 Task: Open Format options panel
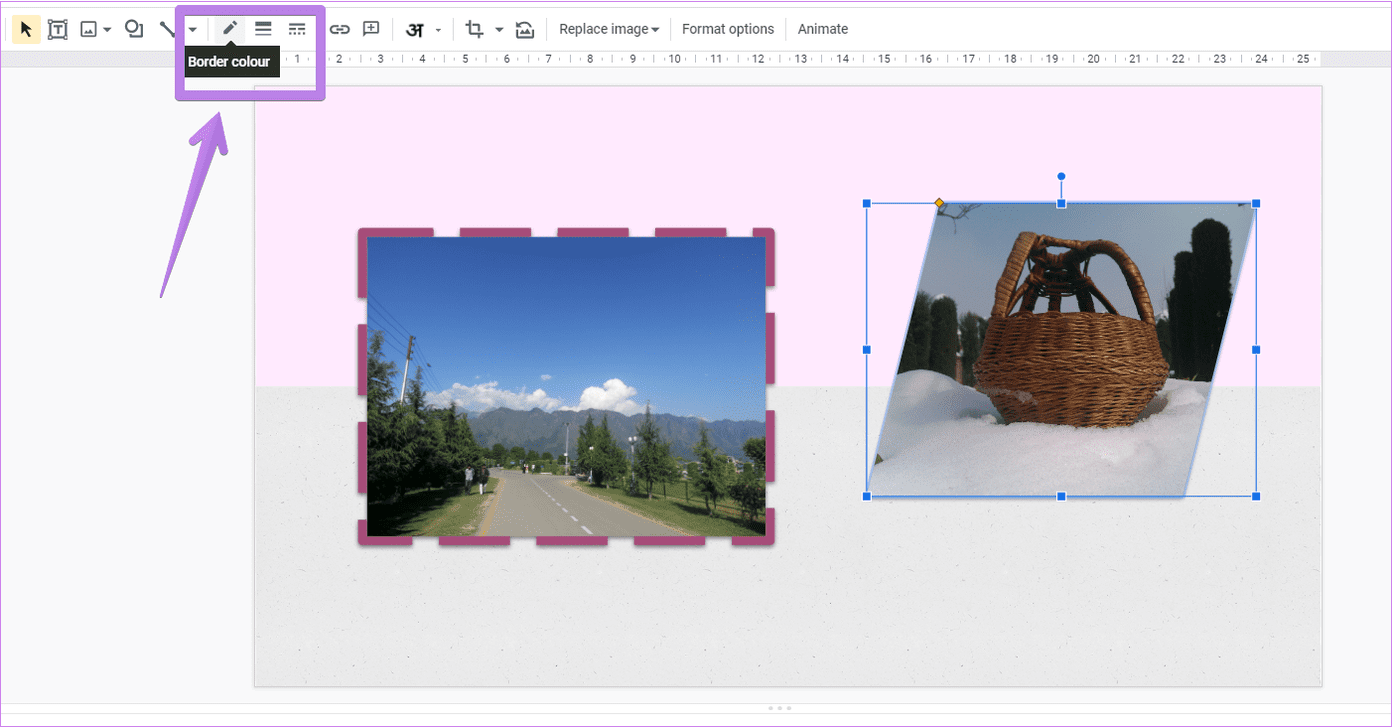click(728, 29)
